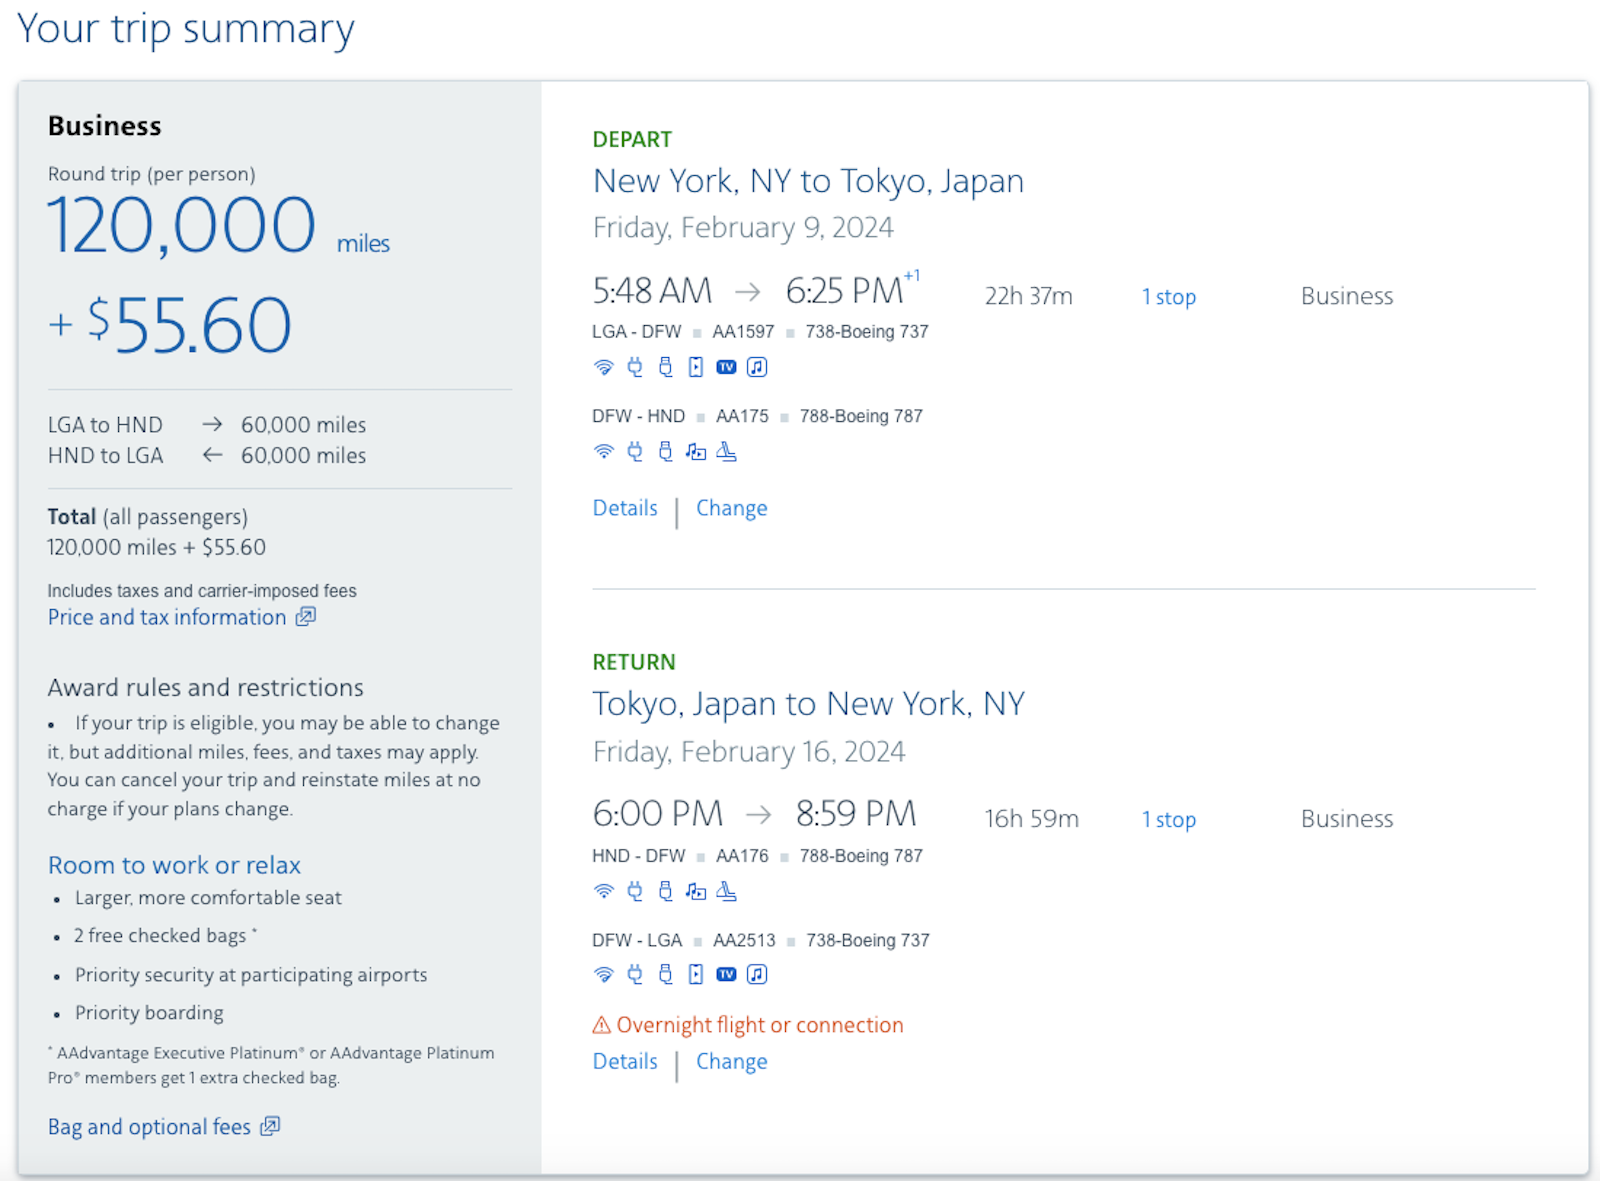Click the '120,000' miles price figure
The width and height of the screenshot is (1600, 1181).
[182, 225]
